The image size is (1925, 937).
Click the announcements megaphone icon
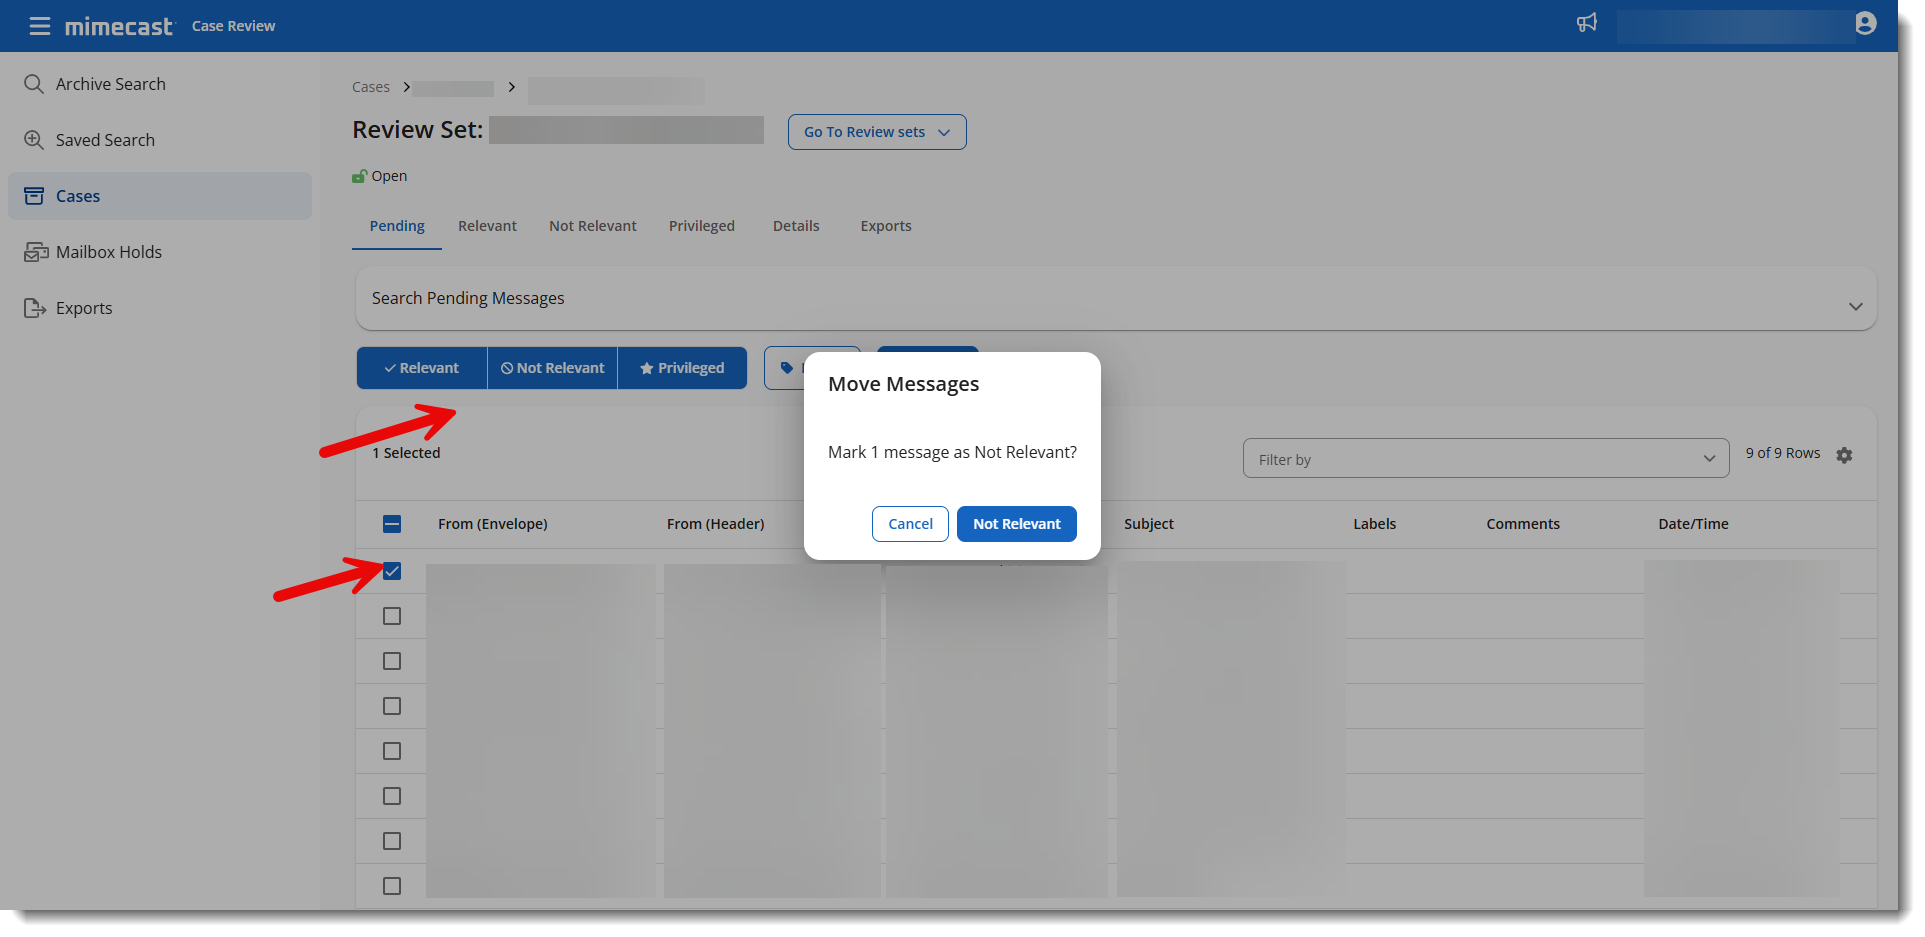(x=1586, y=23)
